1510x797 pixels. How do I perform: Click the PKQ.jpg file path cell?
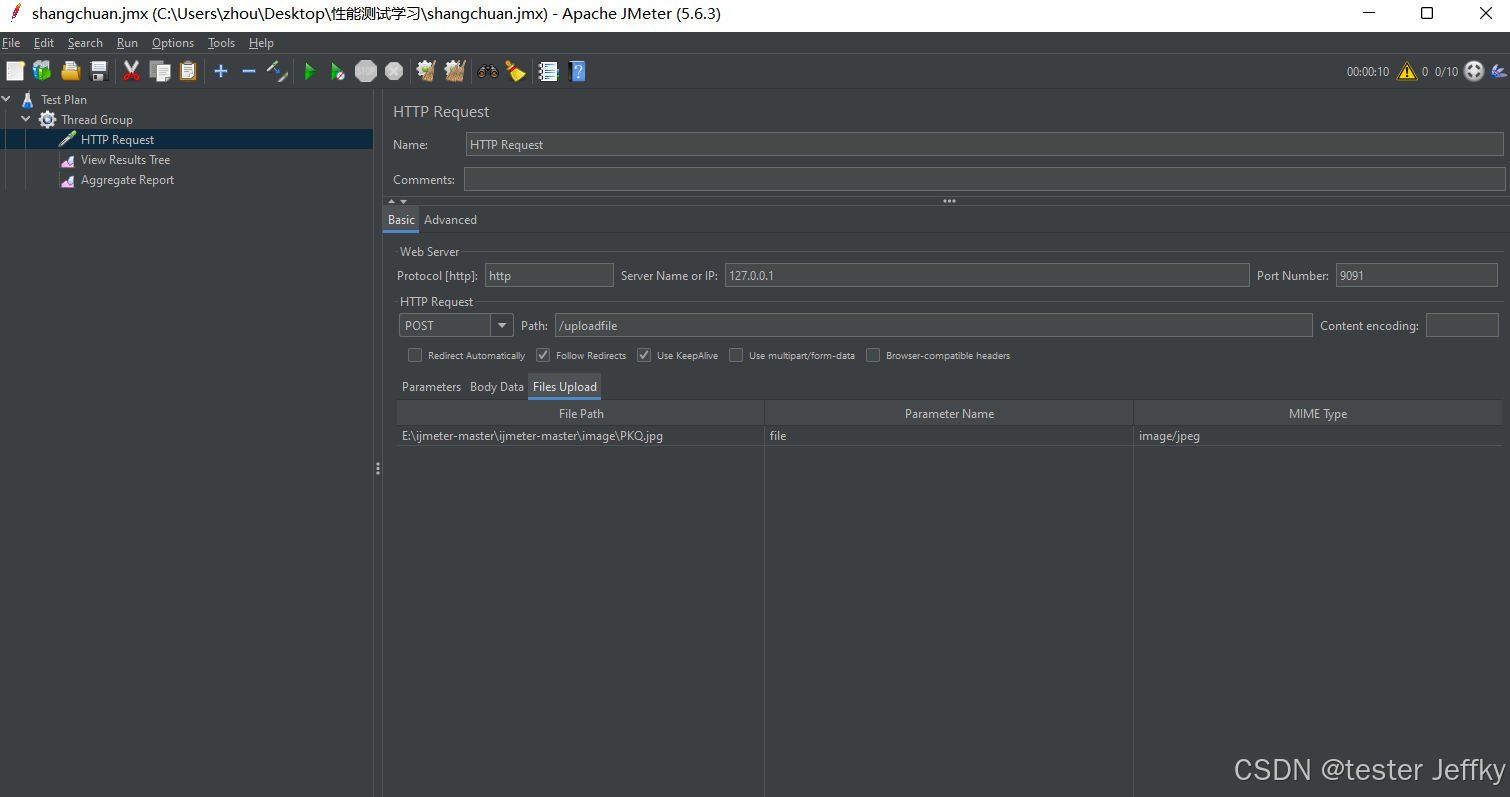coord(580,436)
